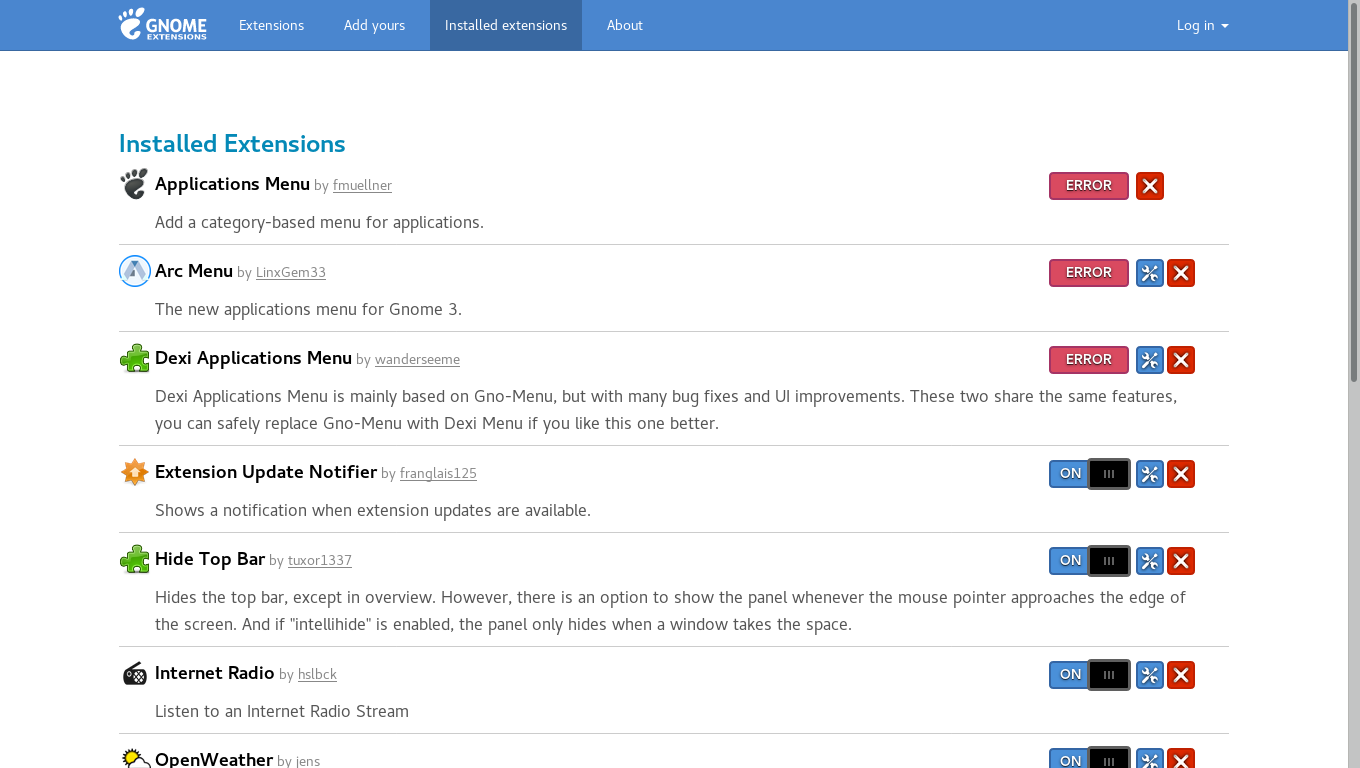Click the Dexi Applications Menu puzzle icon
The width and height of the screenshot is (1360, 768).
(134, 358)
